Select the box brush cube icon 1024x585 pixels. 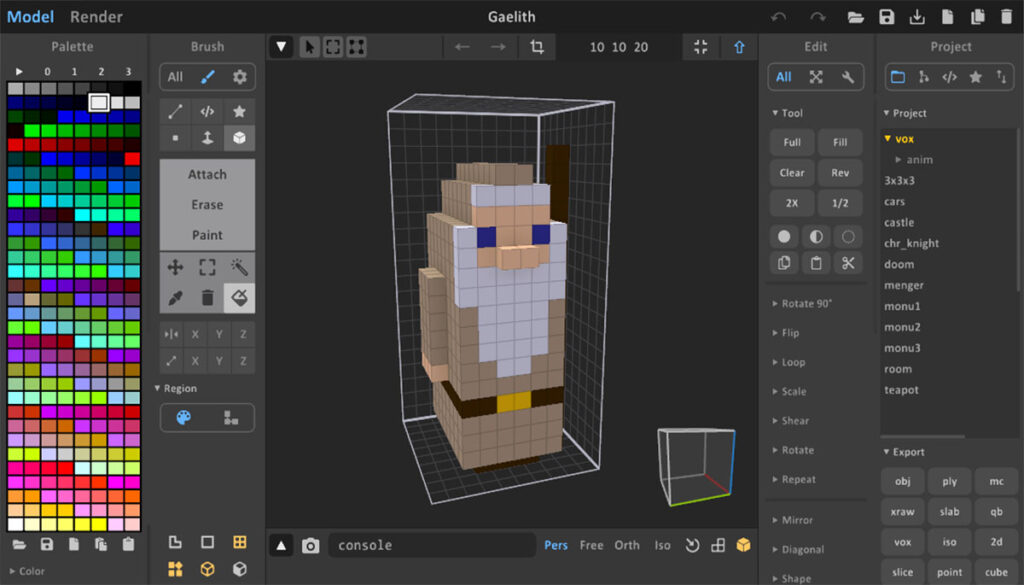click(x=239, y=138)
